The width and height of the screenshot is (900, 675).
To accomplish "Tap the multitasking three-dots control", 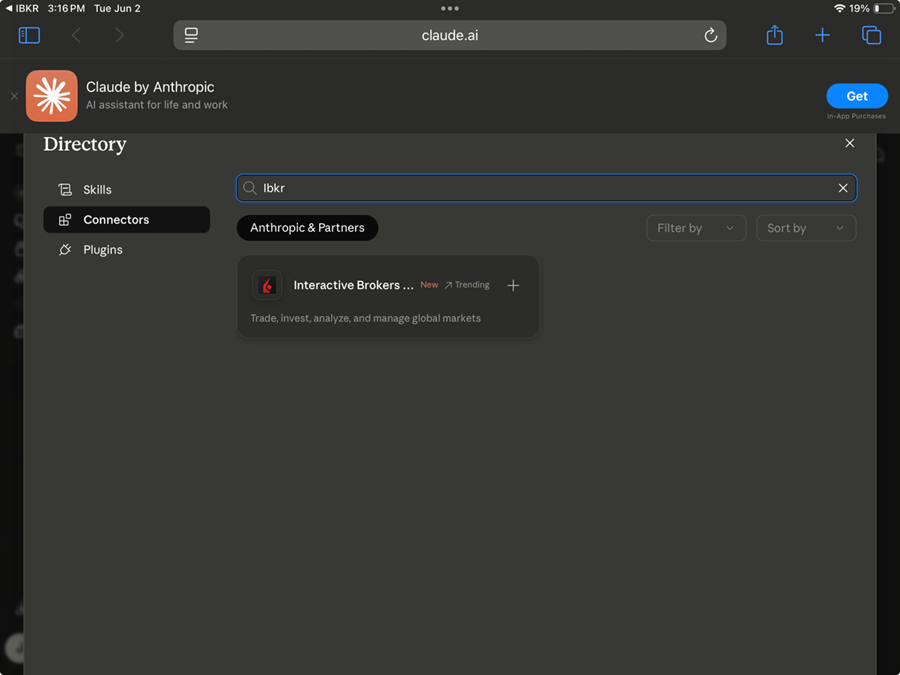I will point(449,8).
